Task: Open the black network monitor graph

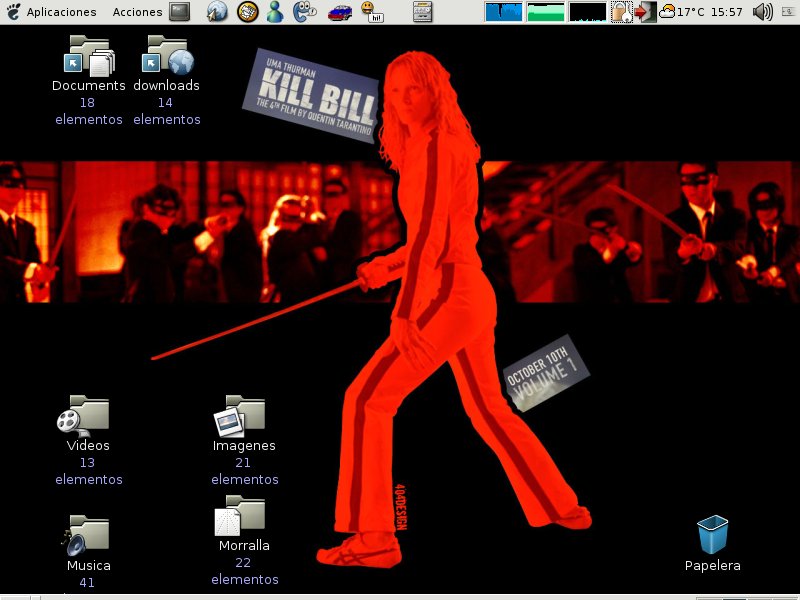Action: coord(587,12)
